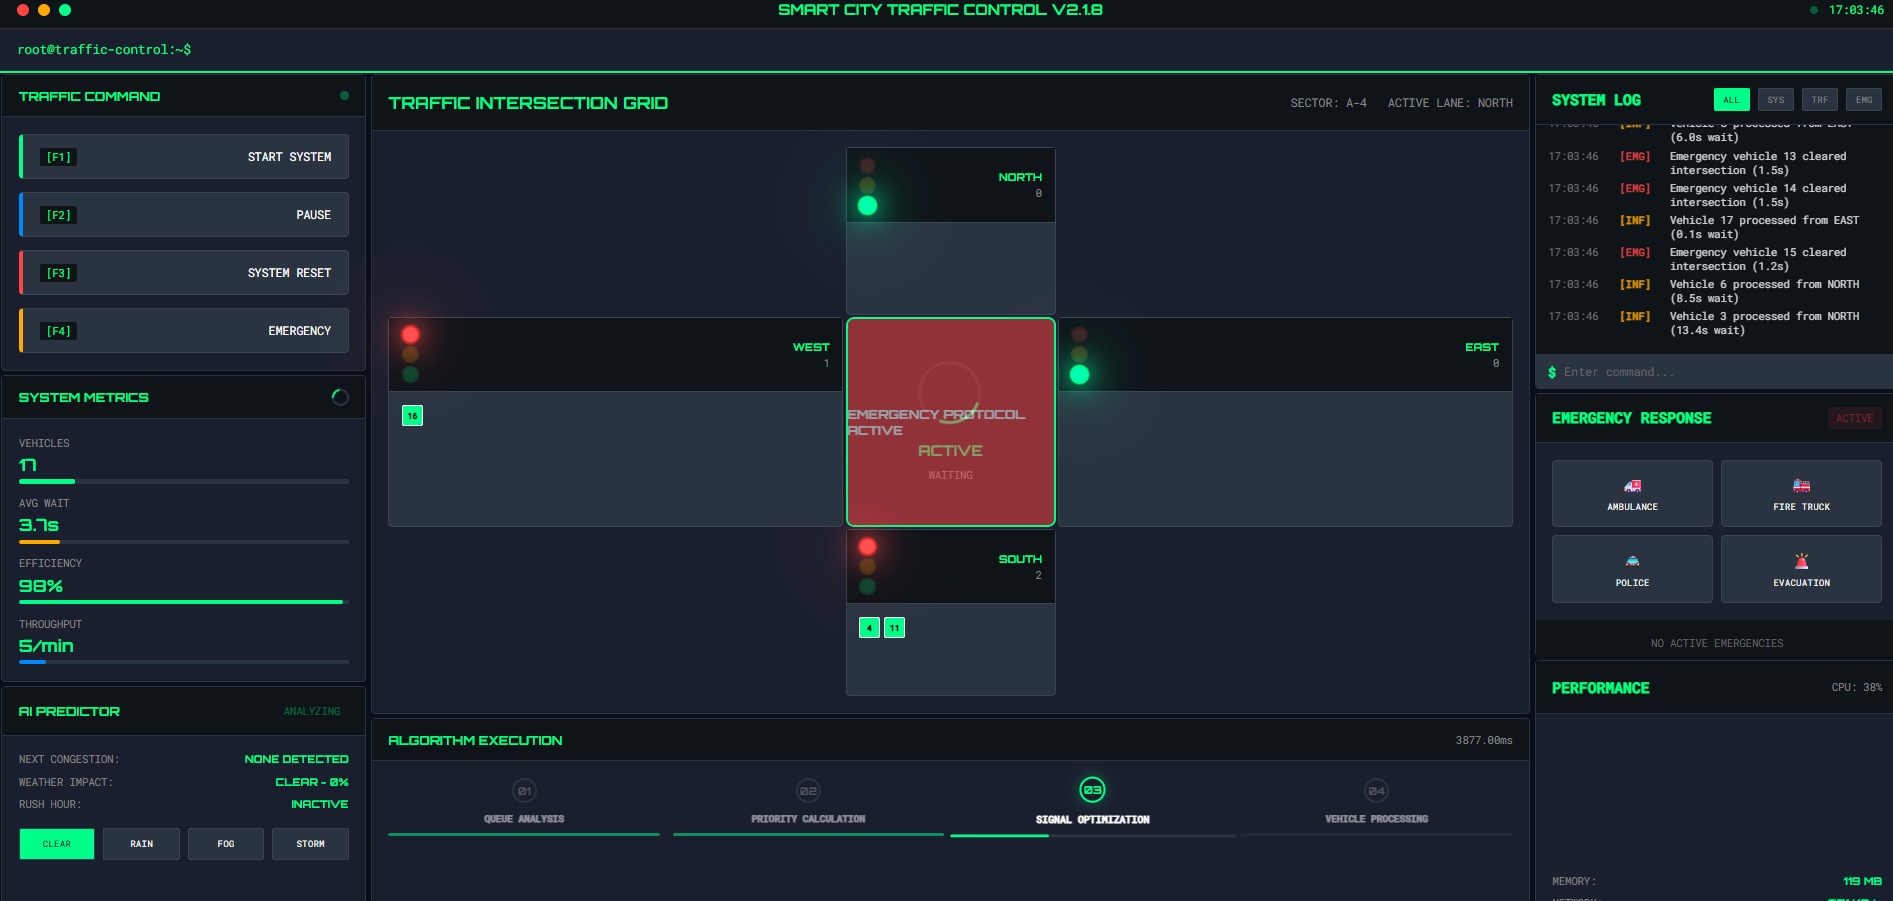Click the evacuation siren icon
Screen dimensions: 1893x901
click(x=1801, y=561)
